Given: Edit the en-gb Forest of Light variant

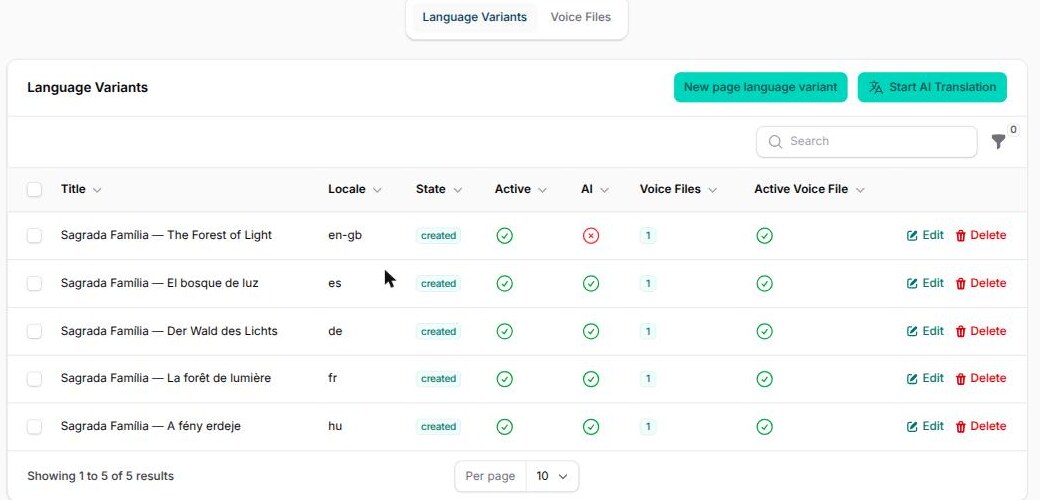Looking at the screenshot, I should coord(925,235).
